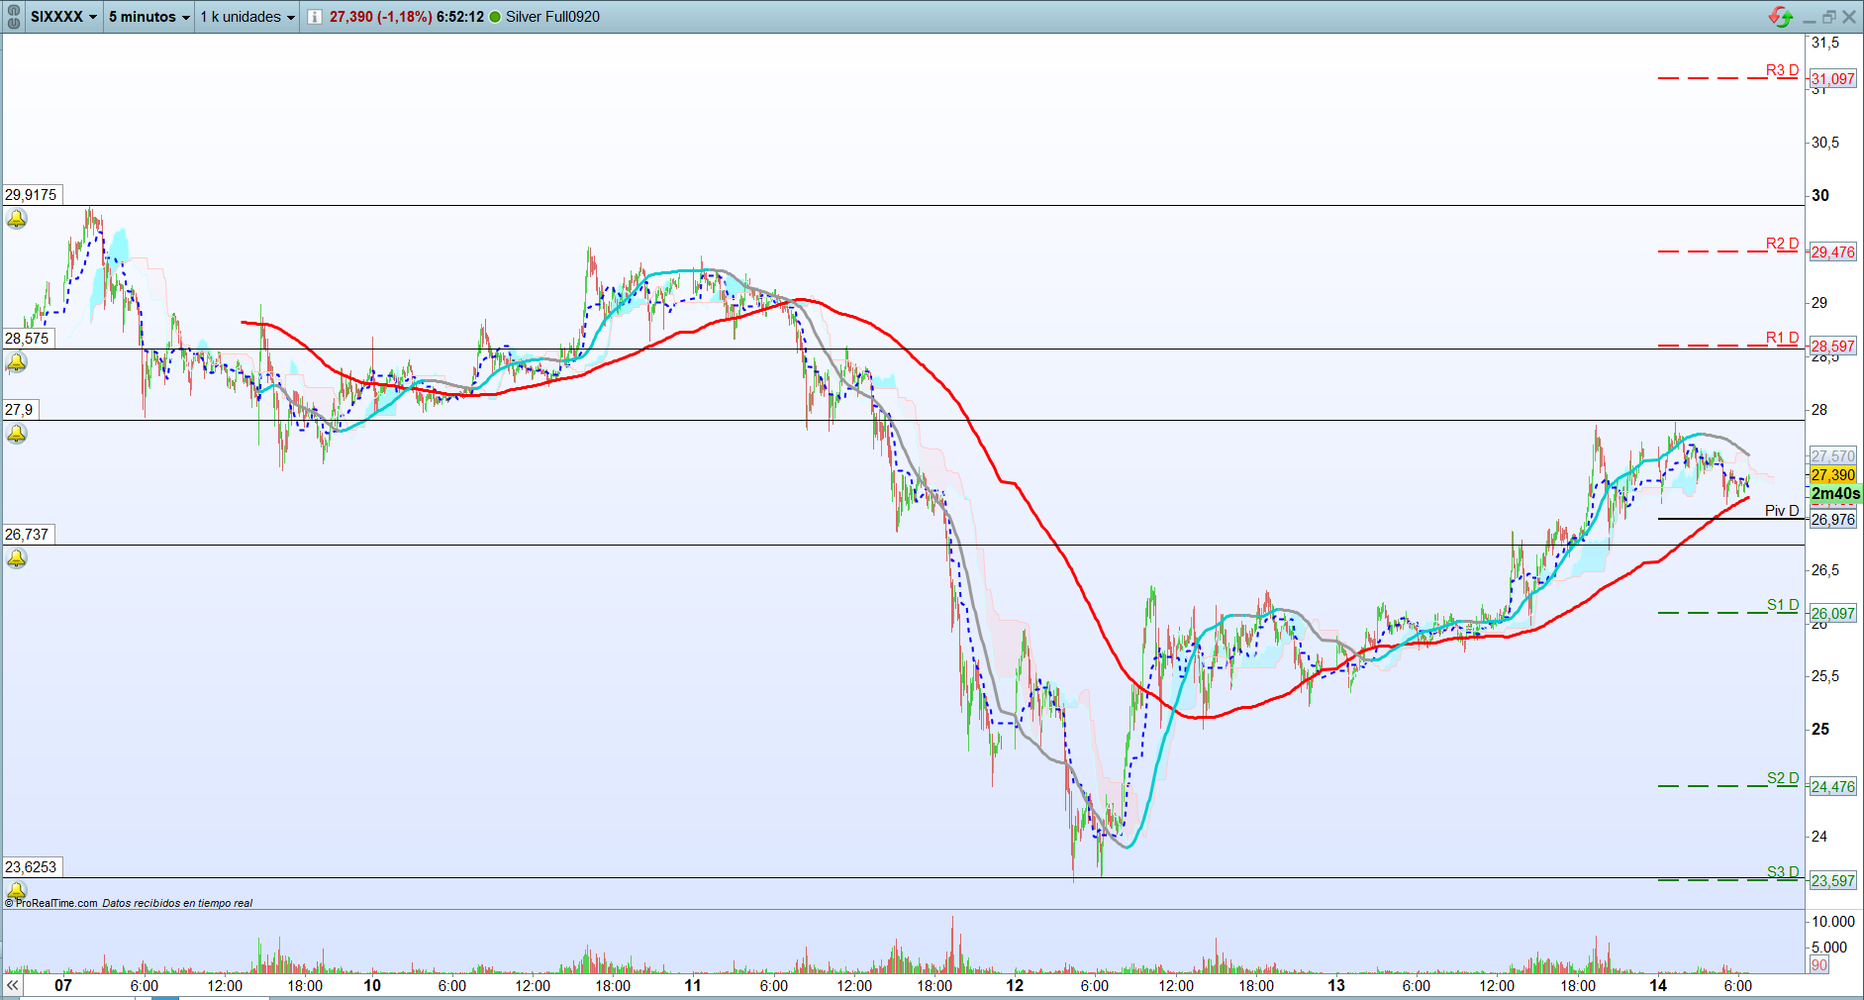Click the S1 D pivot label

point(1782,605)
